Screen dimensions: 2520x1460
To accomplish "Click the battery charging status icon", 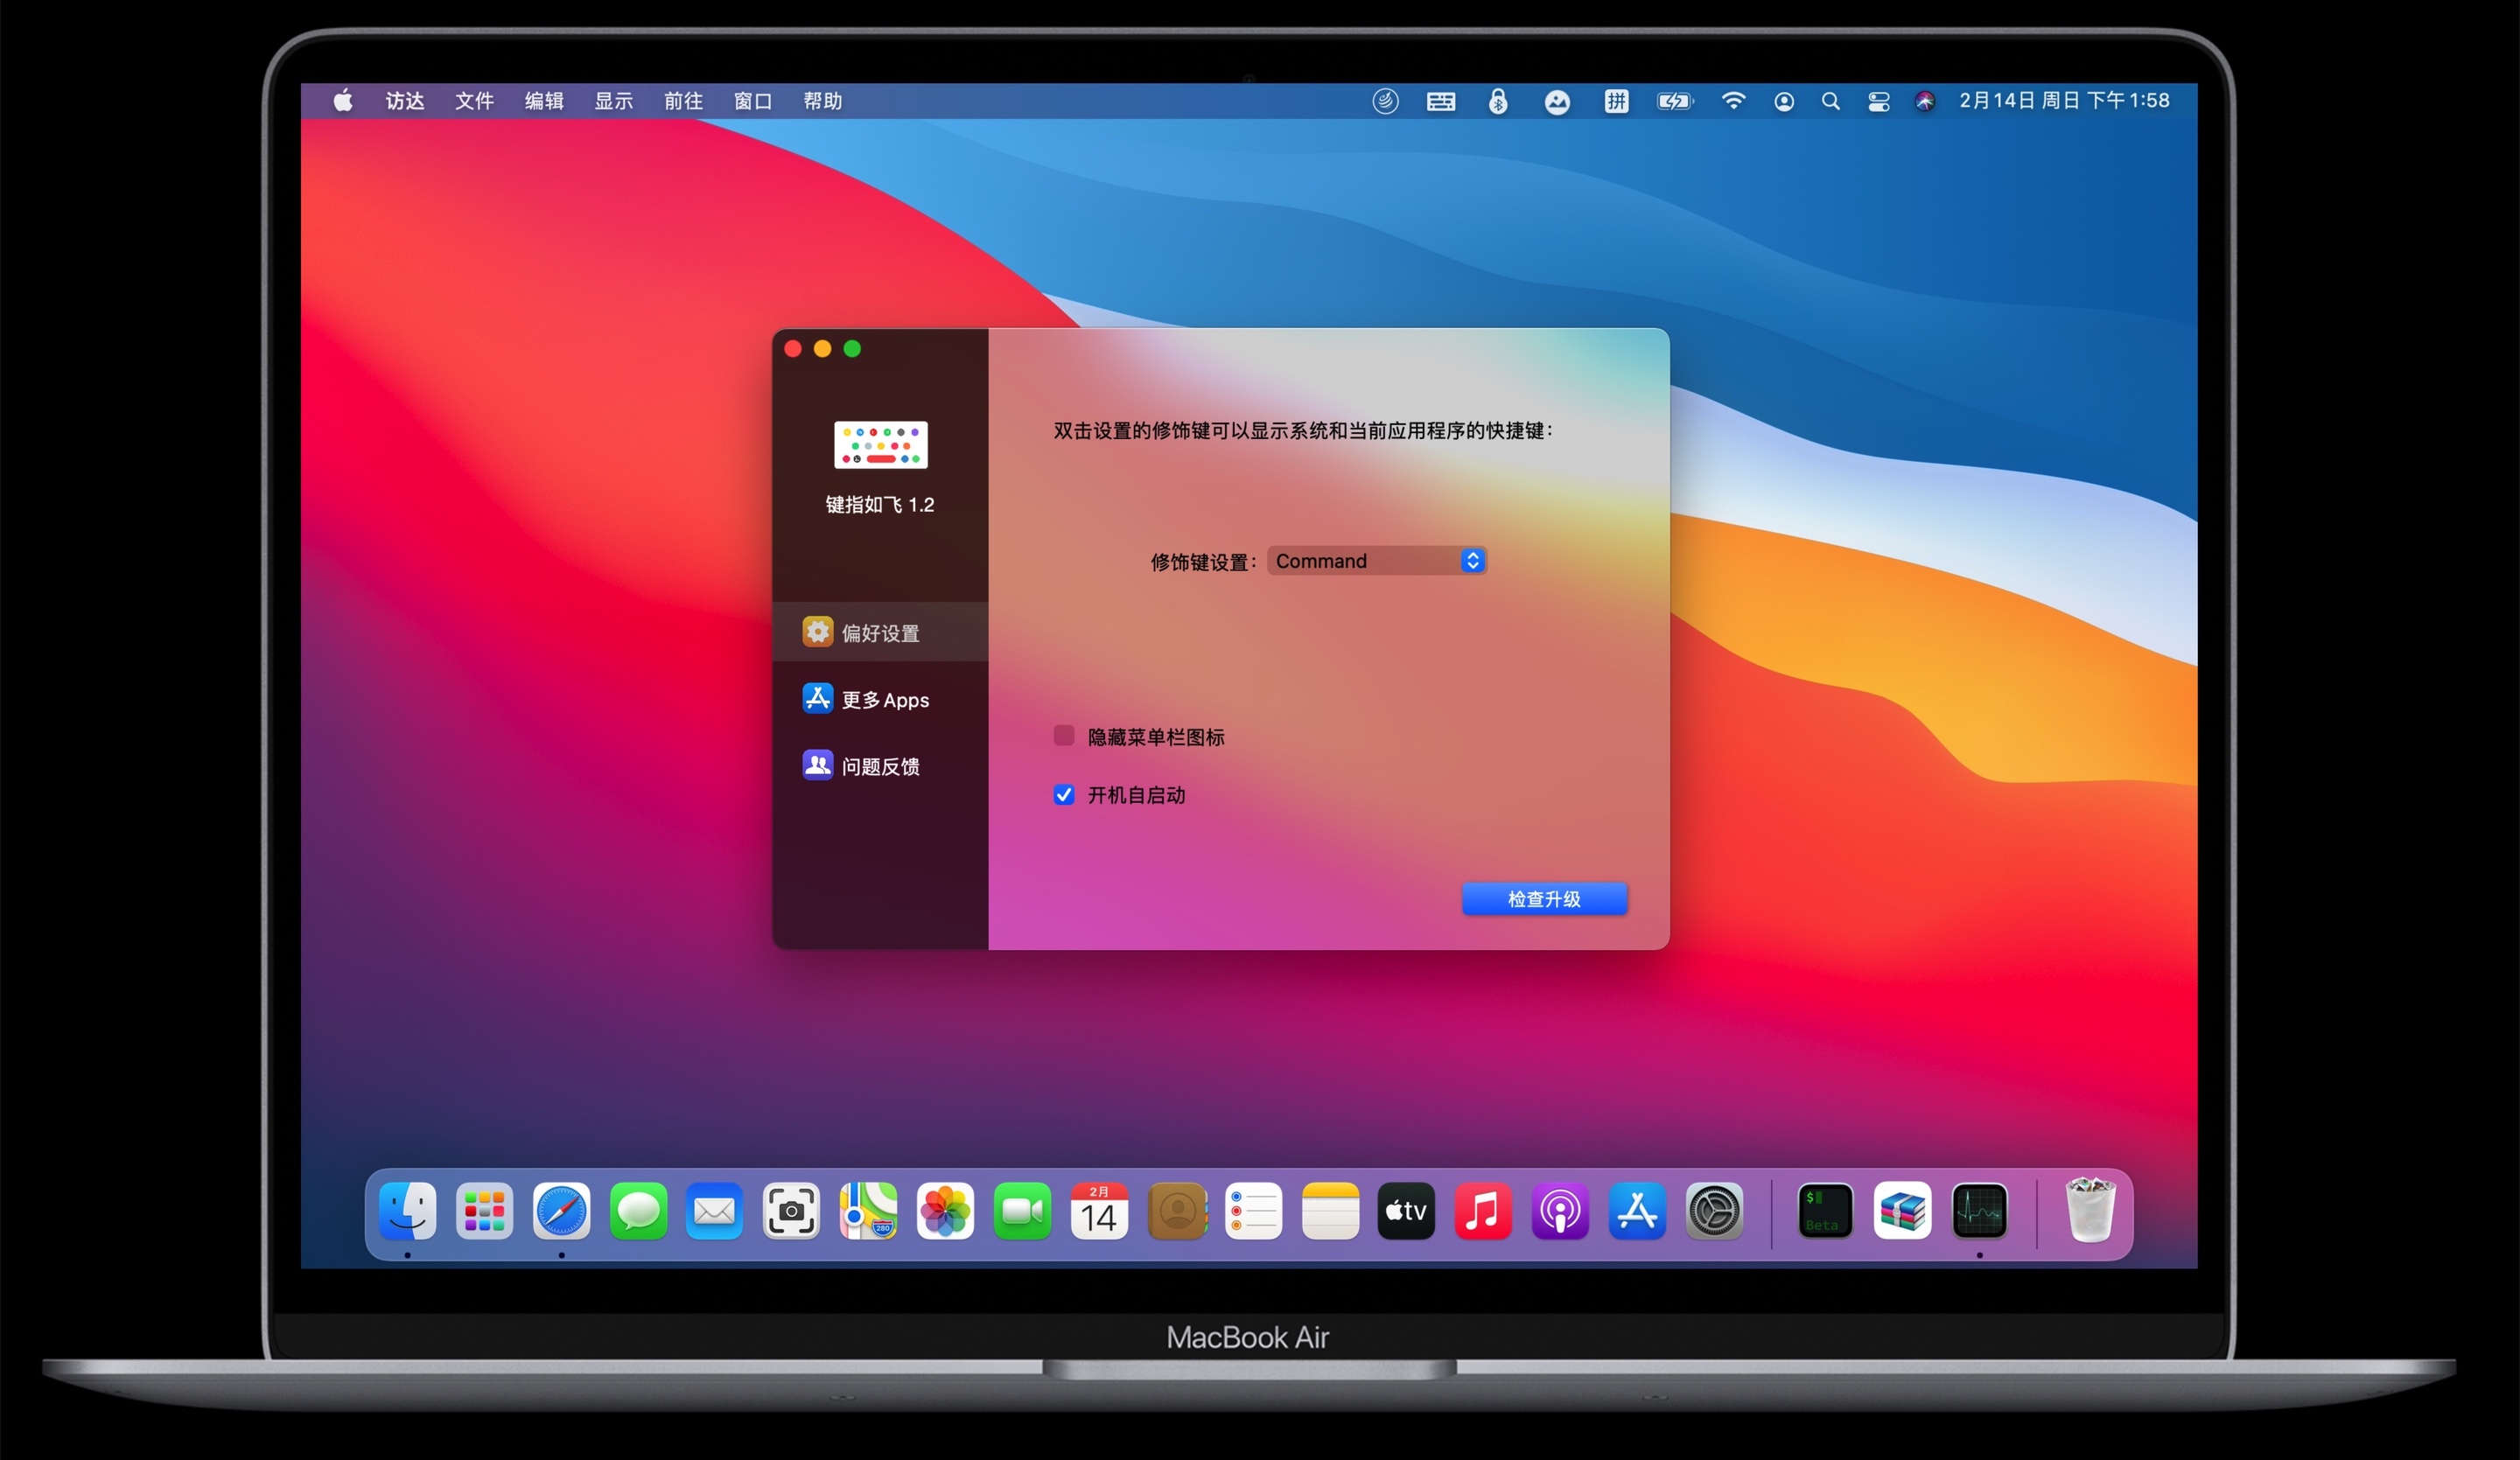I will tap(1675, 101).
